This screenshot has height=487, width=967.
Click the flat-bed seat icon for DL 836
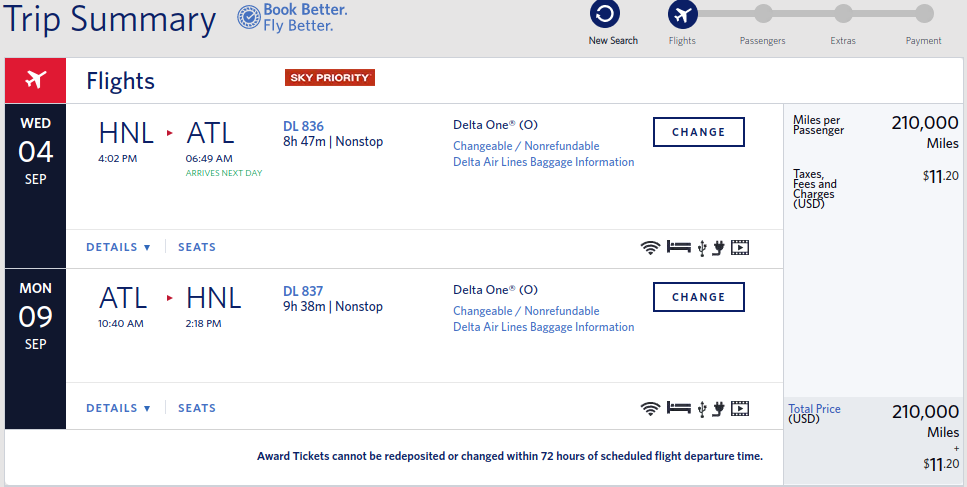[x=679, y=247]
